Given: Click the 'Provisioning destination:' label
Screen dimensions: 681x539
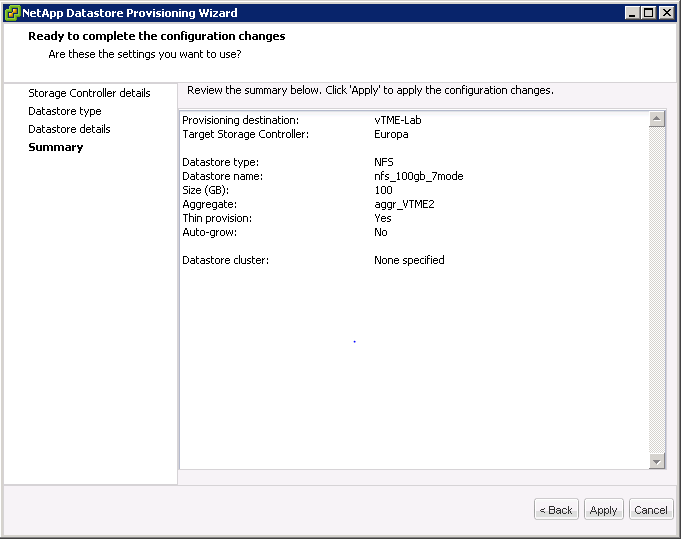Looking at the screenshot, I should click(241, 120).
